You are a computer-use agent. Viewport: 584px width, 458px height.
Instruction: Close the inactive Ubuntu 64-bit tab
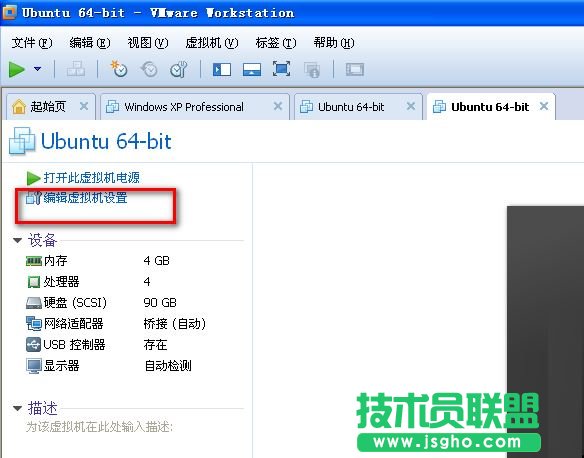coord(411,106)
